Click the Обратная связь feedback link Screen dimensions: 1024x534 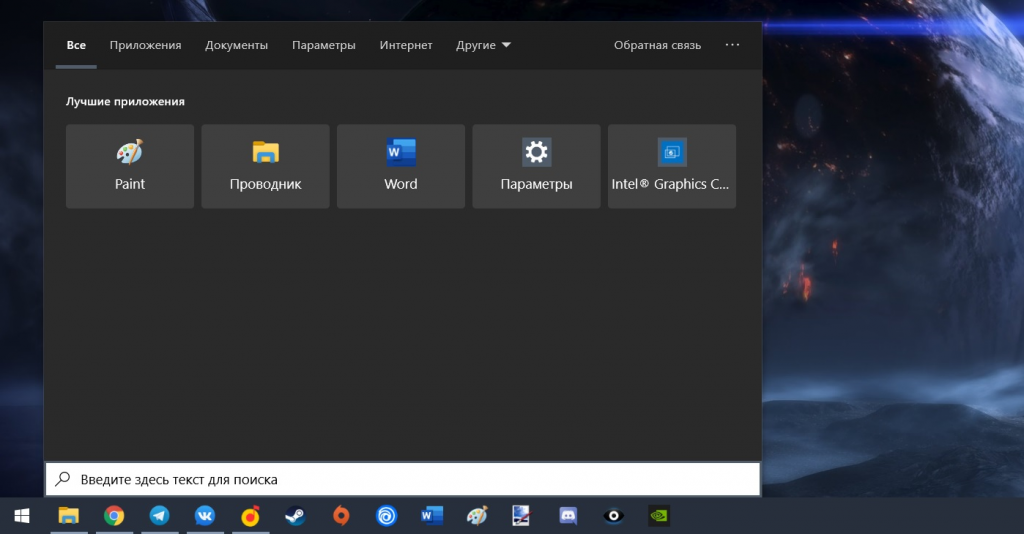pyautogui.click(x=657, y=45)
